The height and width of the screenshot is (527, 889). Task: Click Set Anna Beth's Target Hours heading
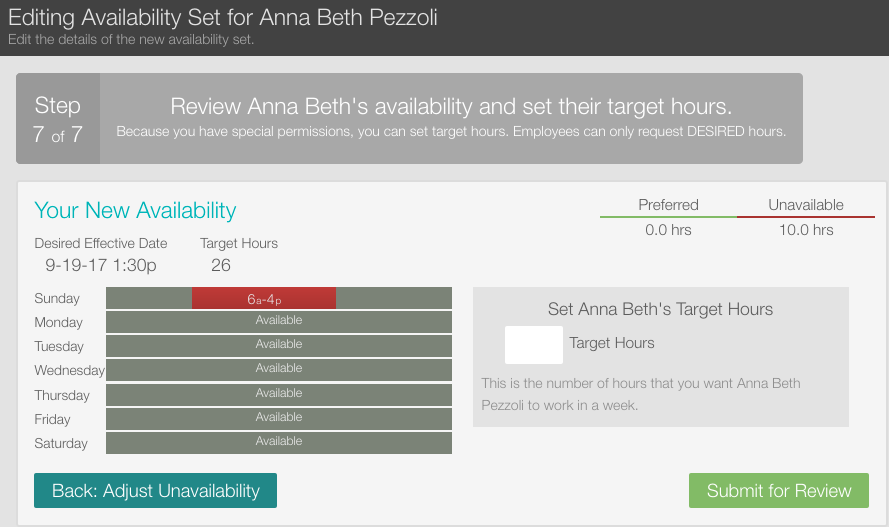(660, 309)
